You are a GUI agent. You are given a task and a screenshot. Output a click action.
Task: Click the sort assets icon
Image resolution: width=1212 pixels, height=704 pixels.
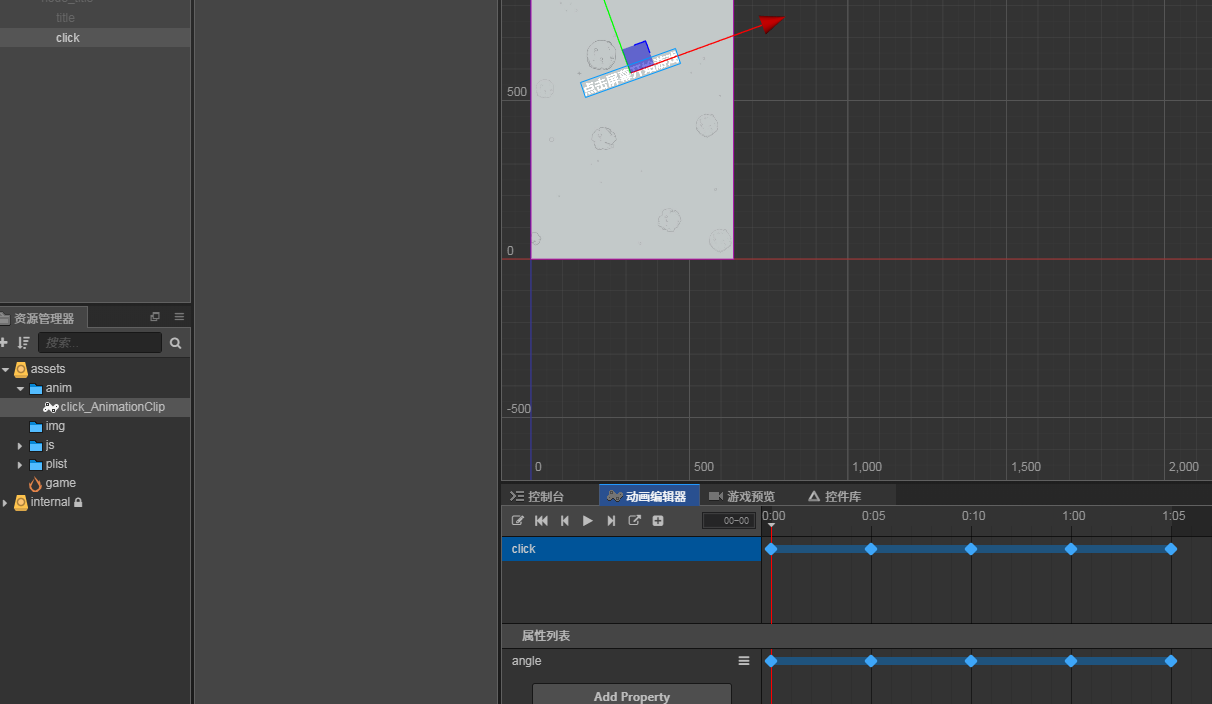(23, 343)
